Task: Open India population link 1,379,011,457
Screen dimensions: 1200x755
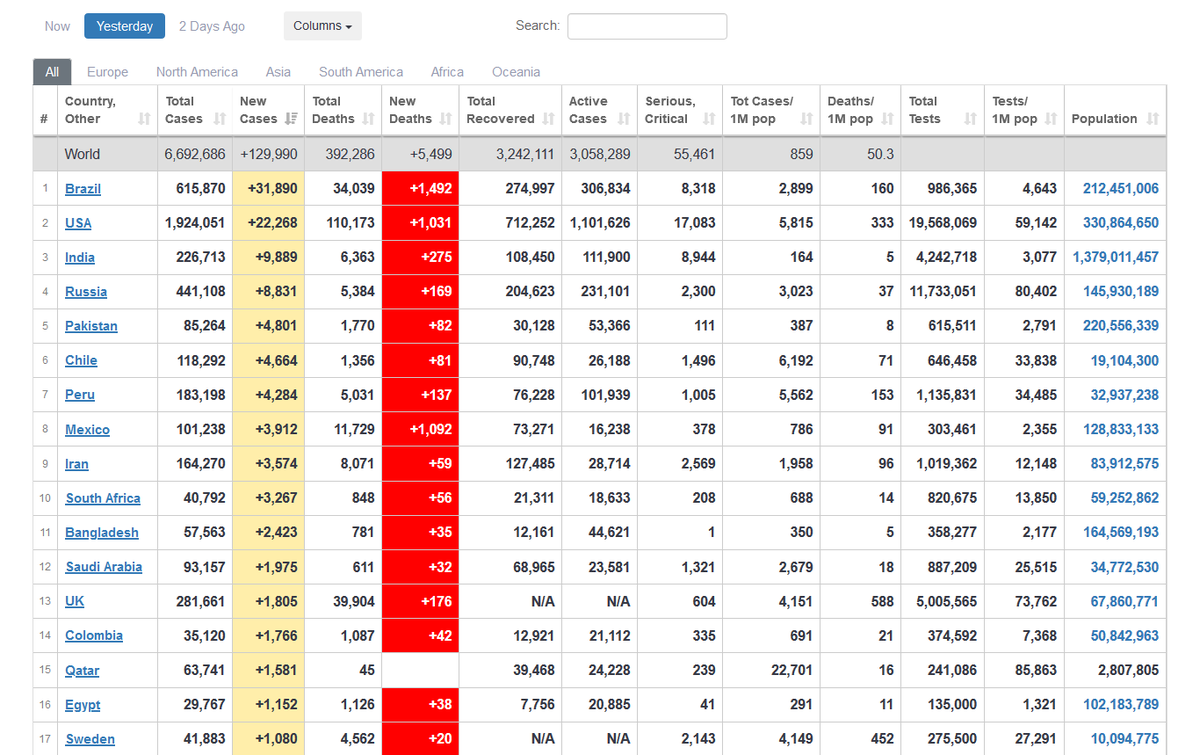Action: pos(1116,257)
